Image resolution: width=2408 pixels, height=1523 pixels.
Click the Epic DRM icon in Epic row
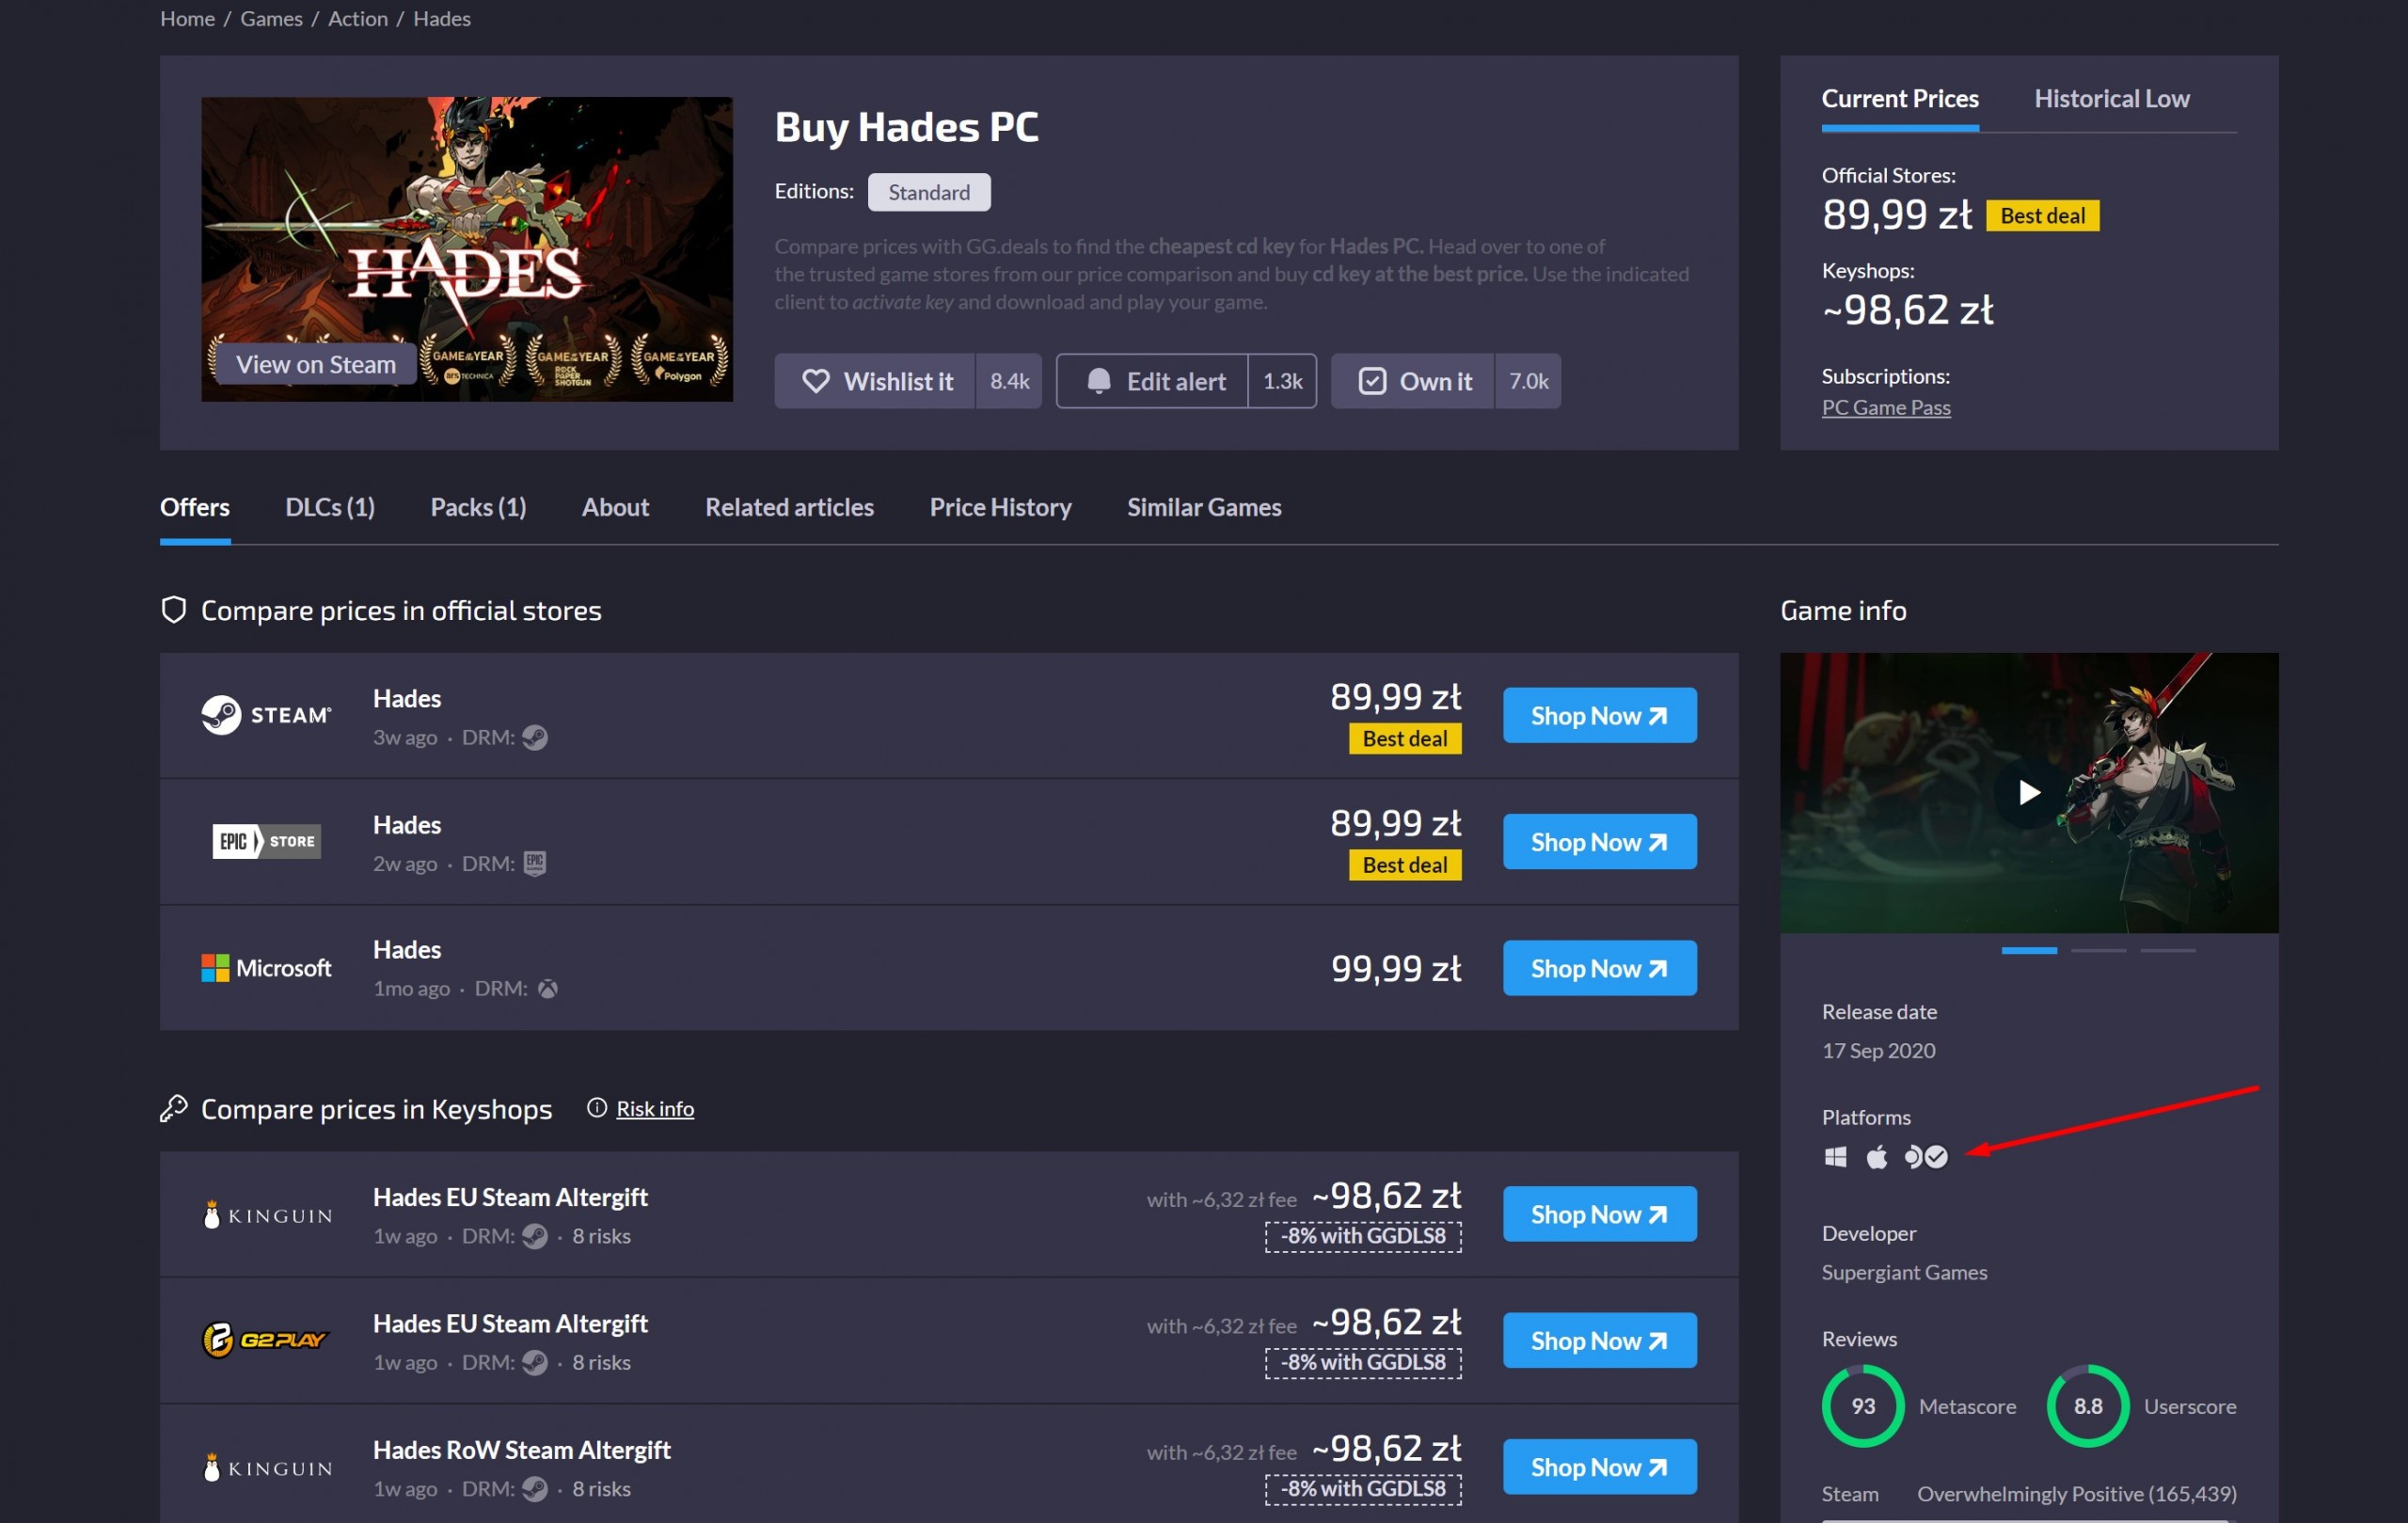535,863
